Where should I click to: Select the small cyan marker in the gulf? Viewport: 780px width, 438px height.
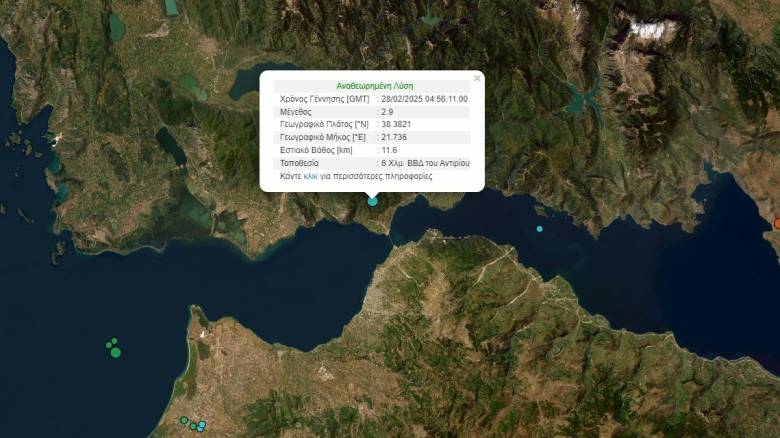(539, 229)
